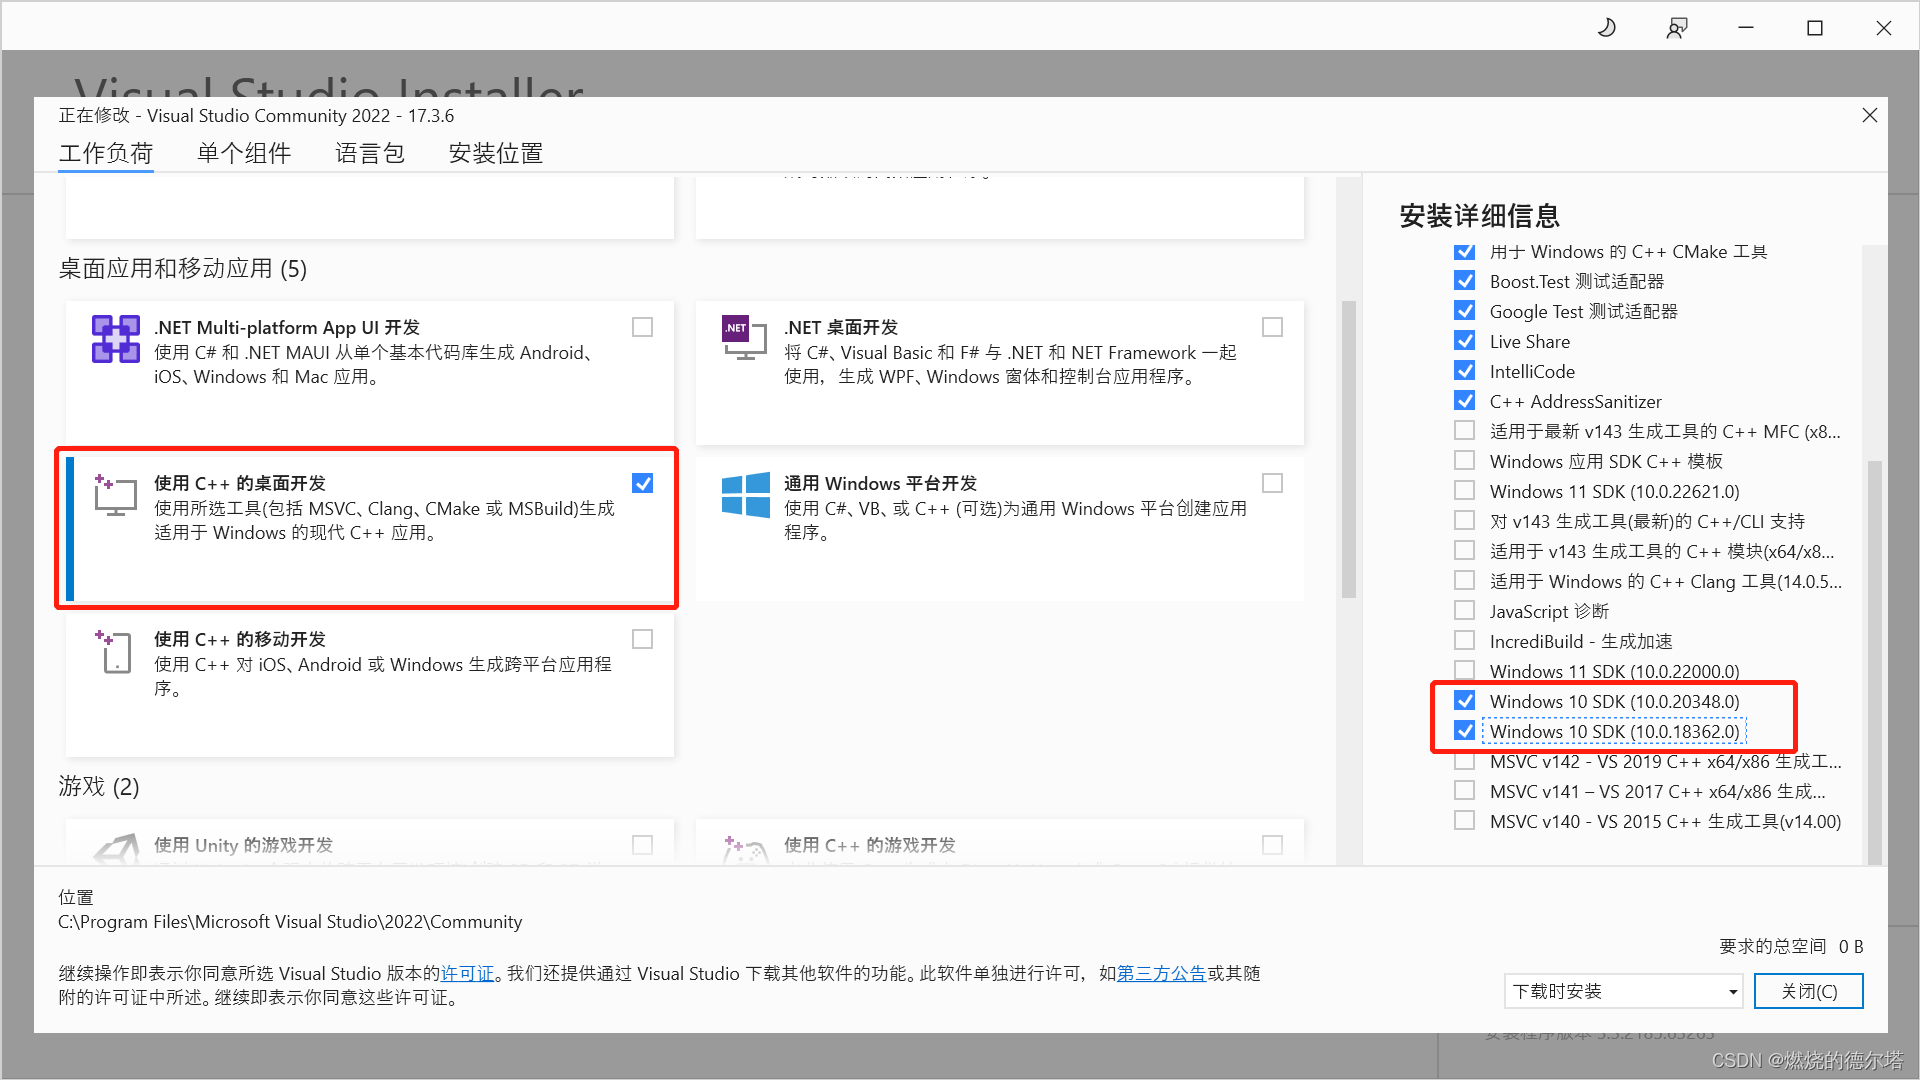This screenshot has width=1920, height=1080.
Task: Switch to the 安装位置 tab
Action: pos(496,154)
